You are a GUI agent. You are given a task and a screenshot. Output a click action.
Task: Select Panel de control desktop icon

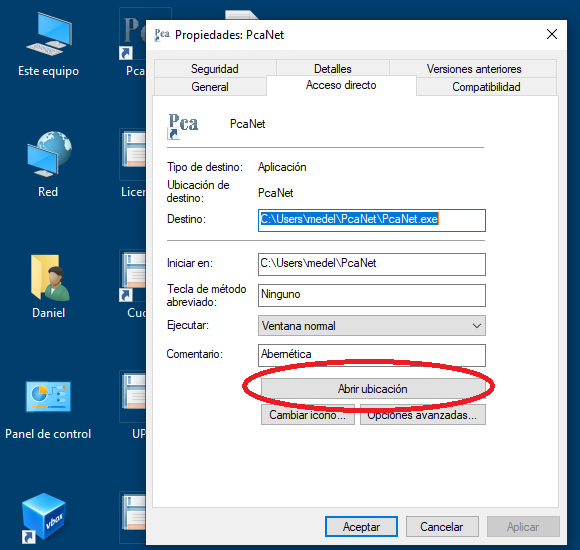(x=48, y=409)
